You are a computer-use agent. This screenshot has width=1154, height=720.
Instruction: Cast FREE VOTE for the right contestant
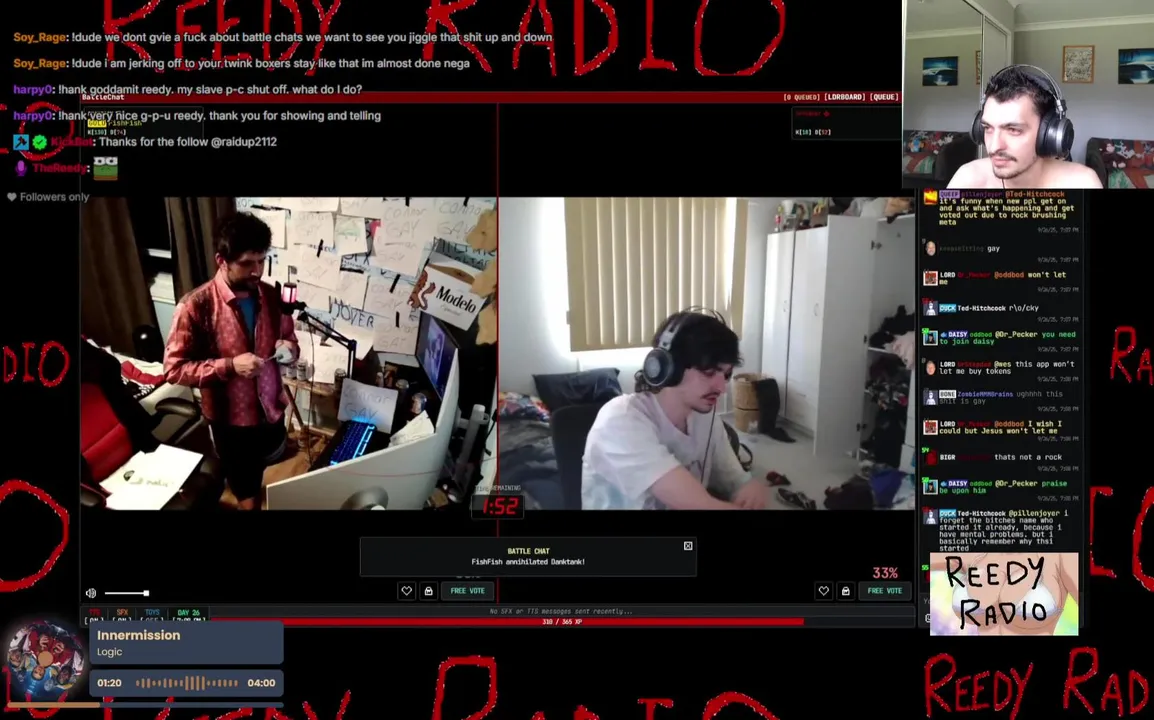point(885,590)
